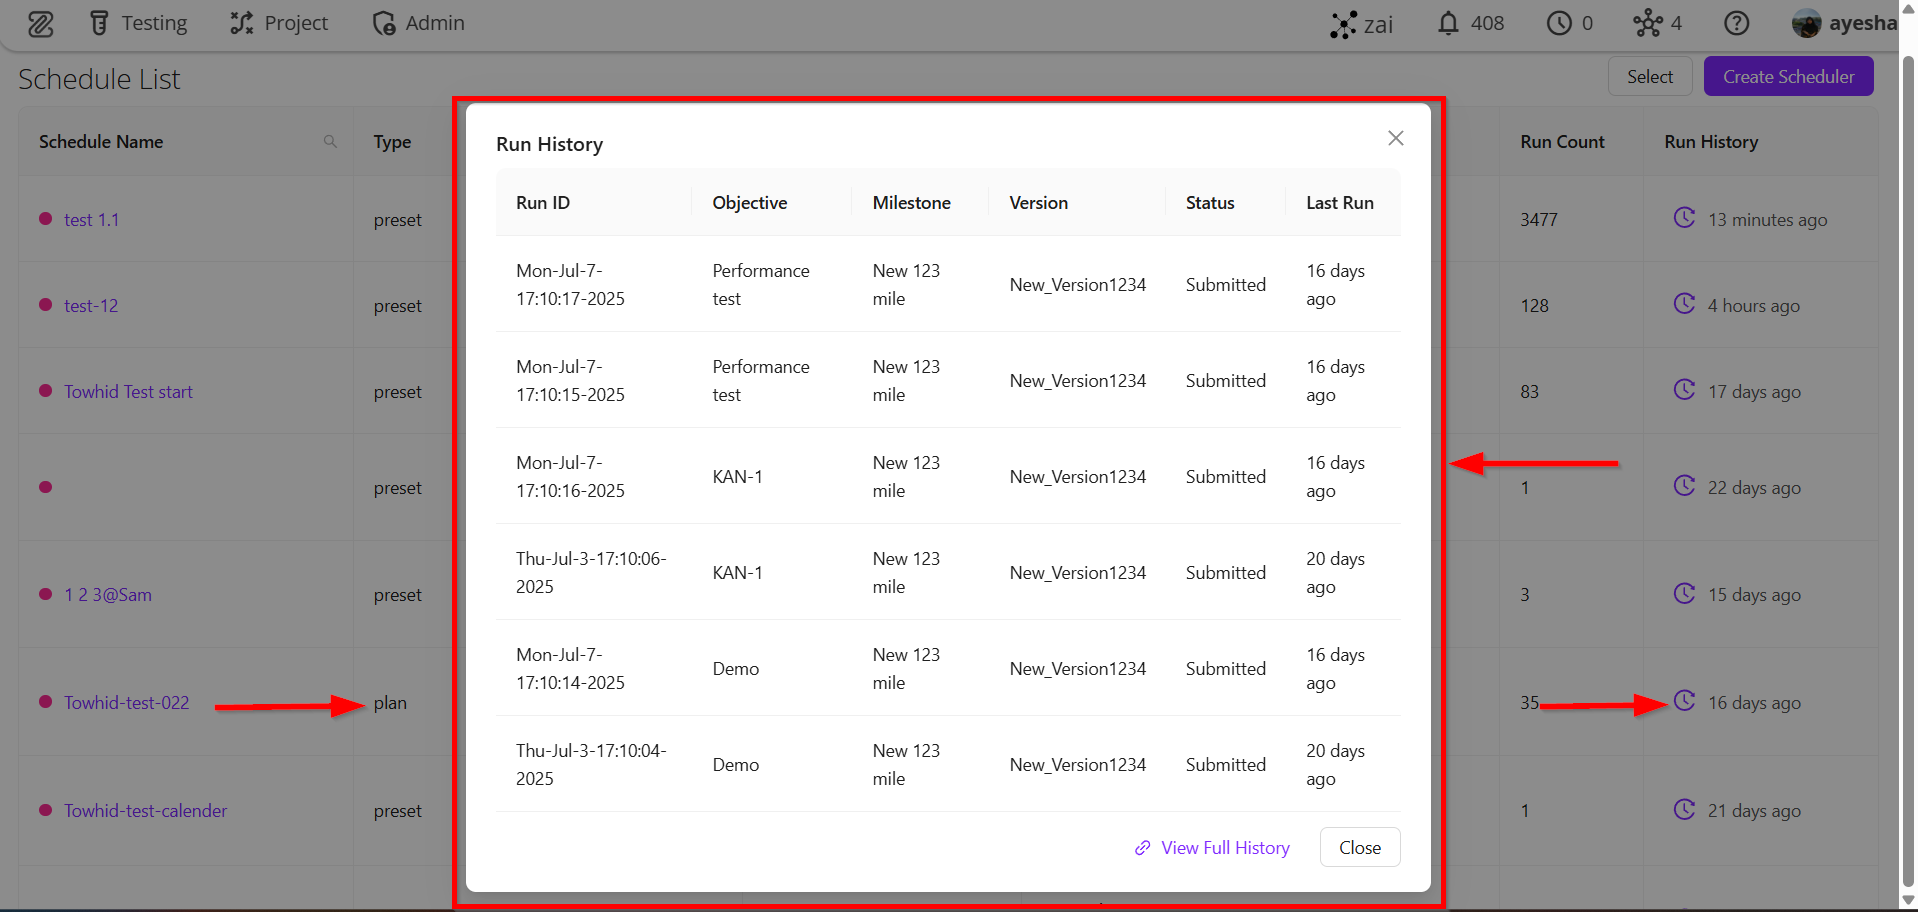The image size is (1918, 912).
Task: Click the Create Scheduler button
Action: click(1788, 77)
